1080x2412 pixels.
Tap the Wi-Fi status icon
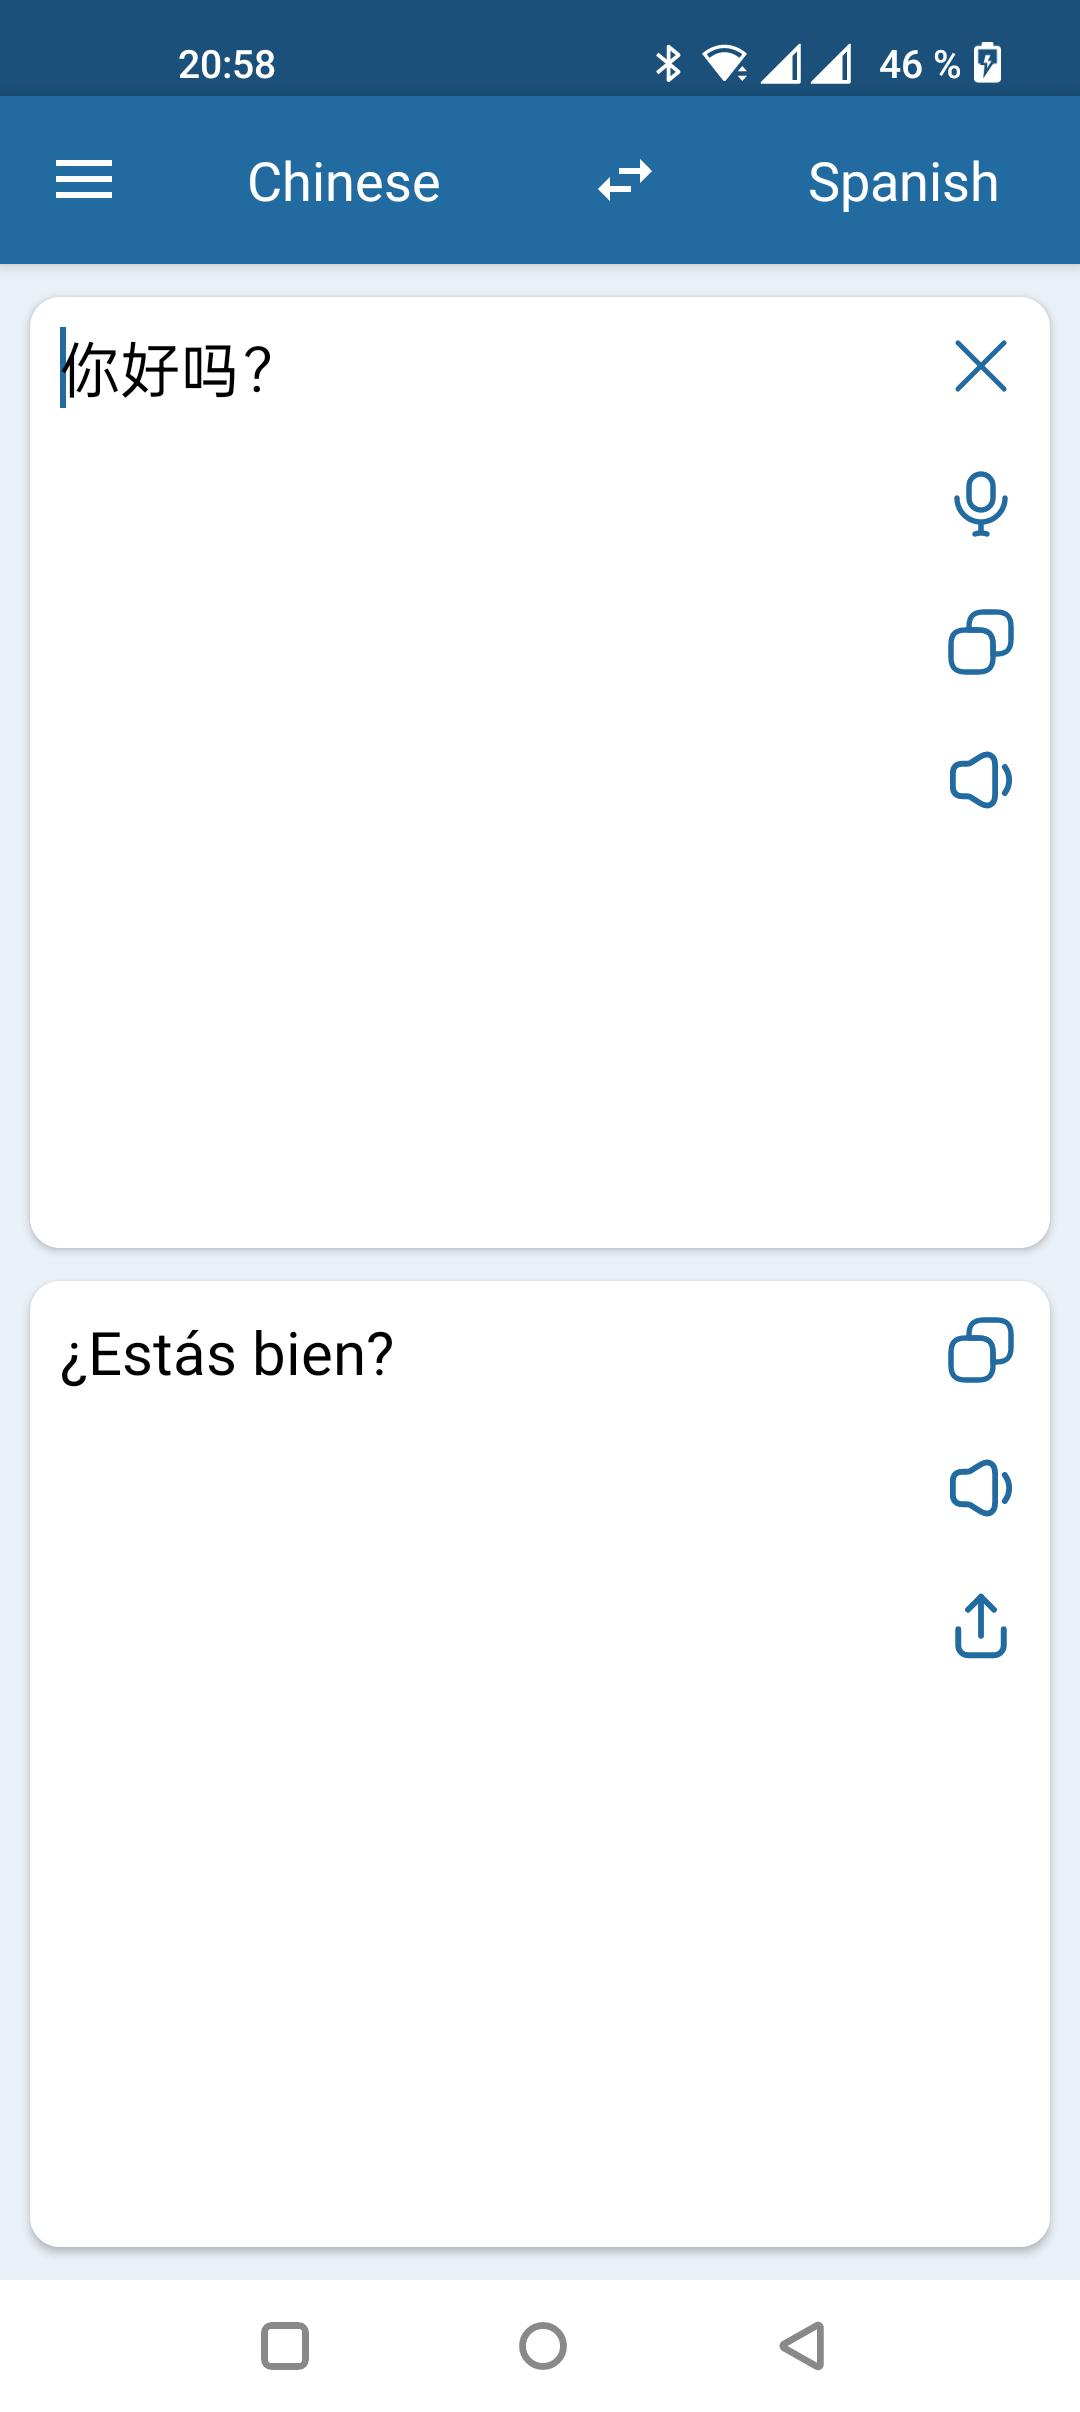tap(724, 64)
